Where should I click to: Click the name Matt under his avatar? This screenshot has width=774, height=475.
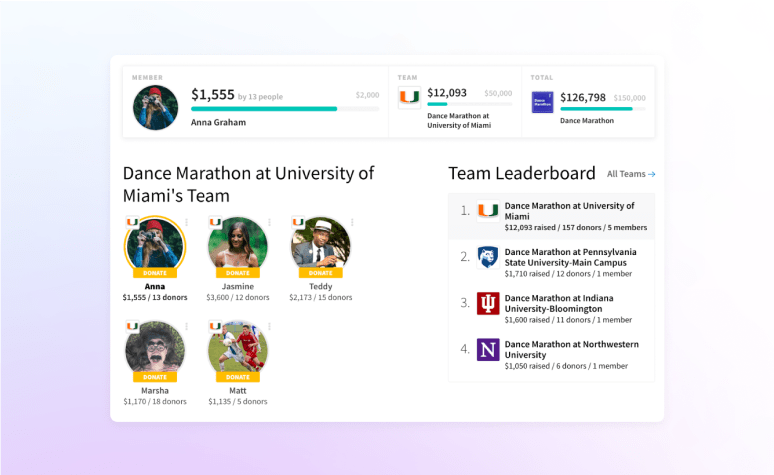(x=238, y=391)
